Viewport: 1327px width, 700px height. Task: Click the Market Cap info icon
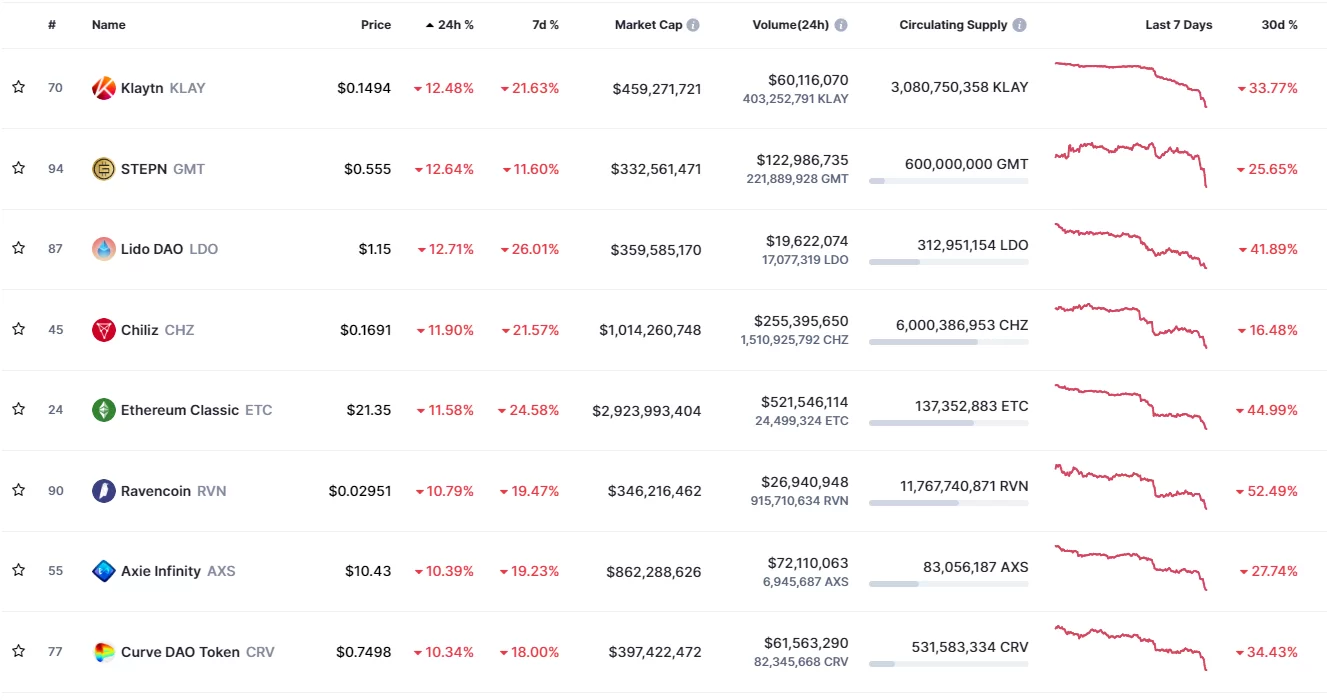click(x=693, y=25)
